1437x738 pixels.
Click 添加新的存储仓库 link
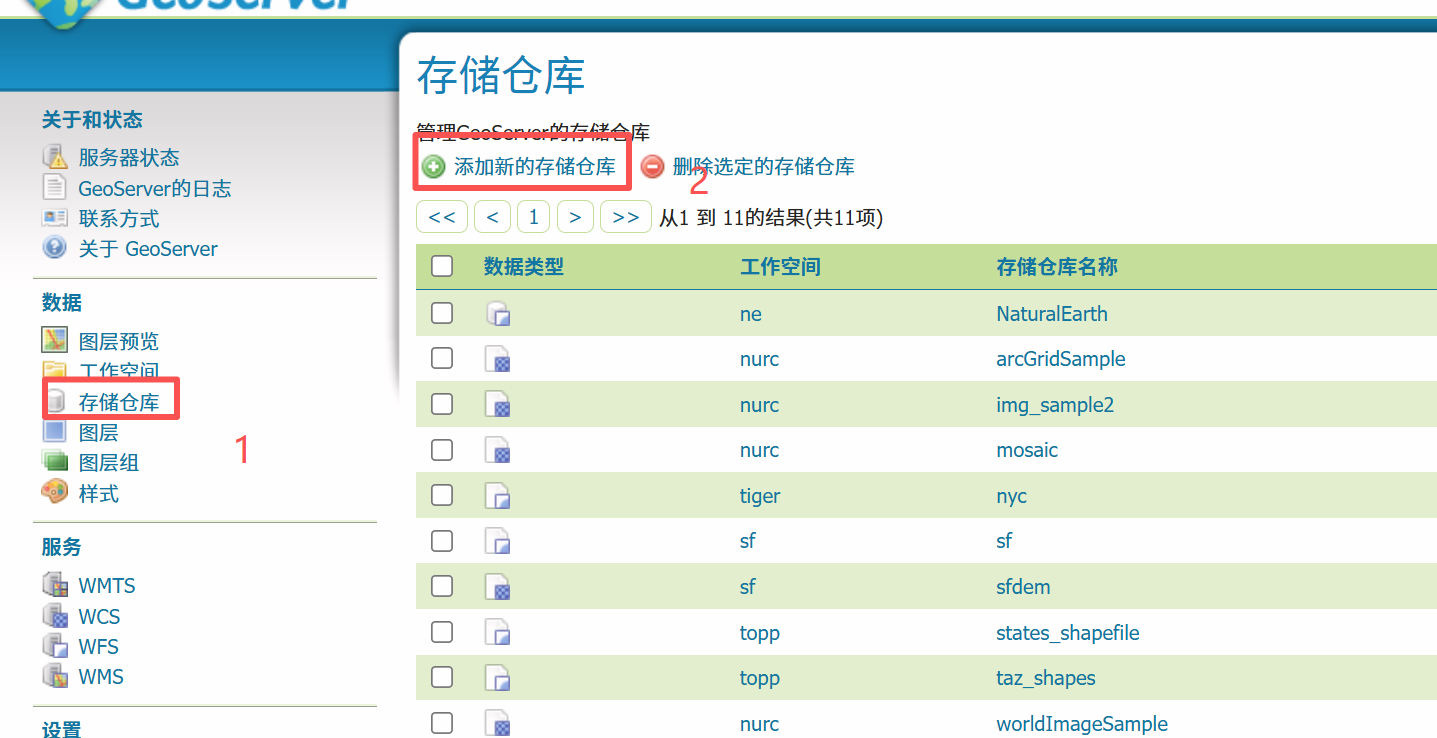pos(535,167)
